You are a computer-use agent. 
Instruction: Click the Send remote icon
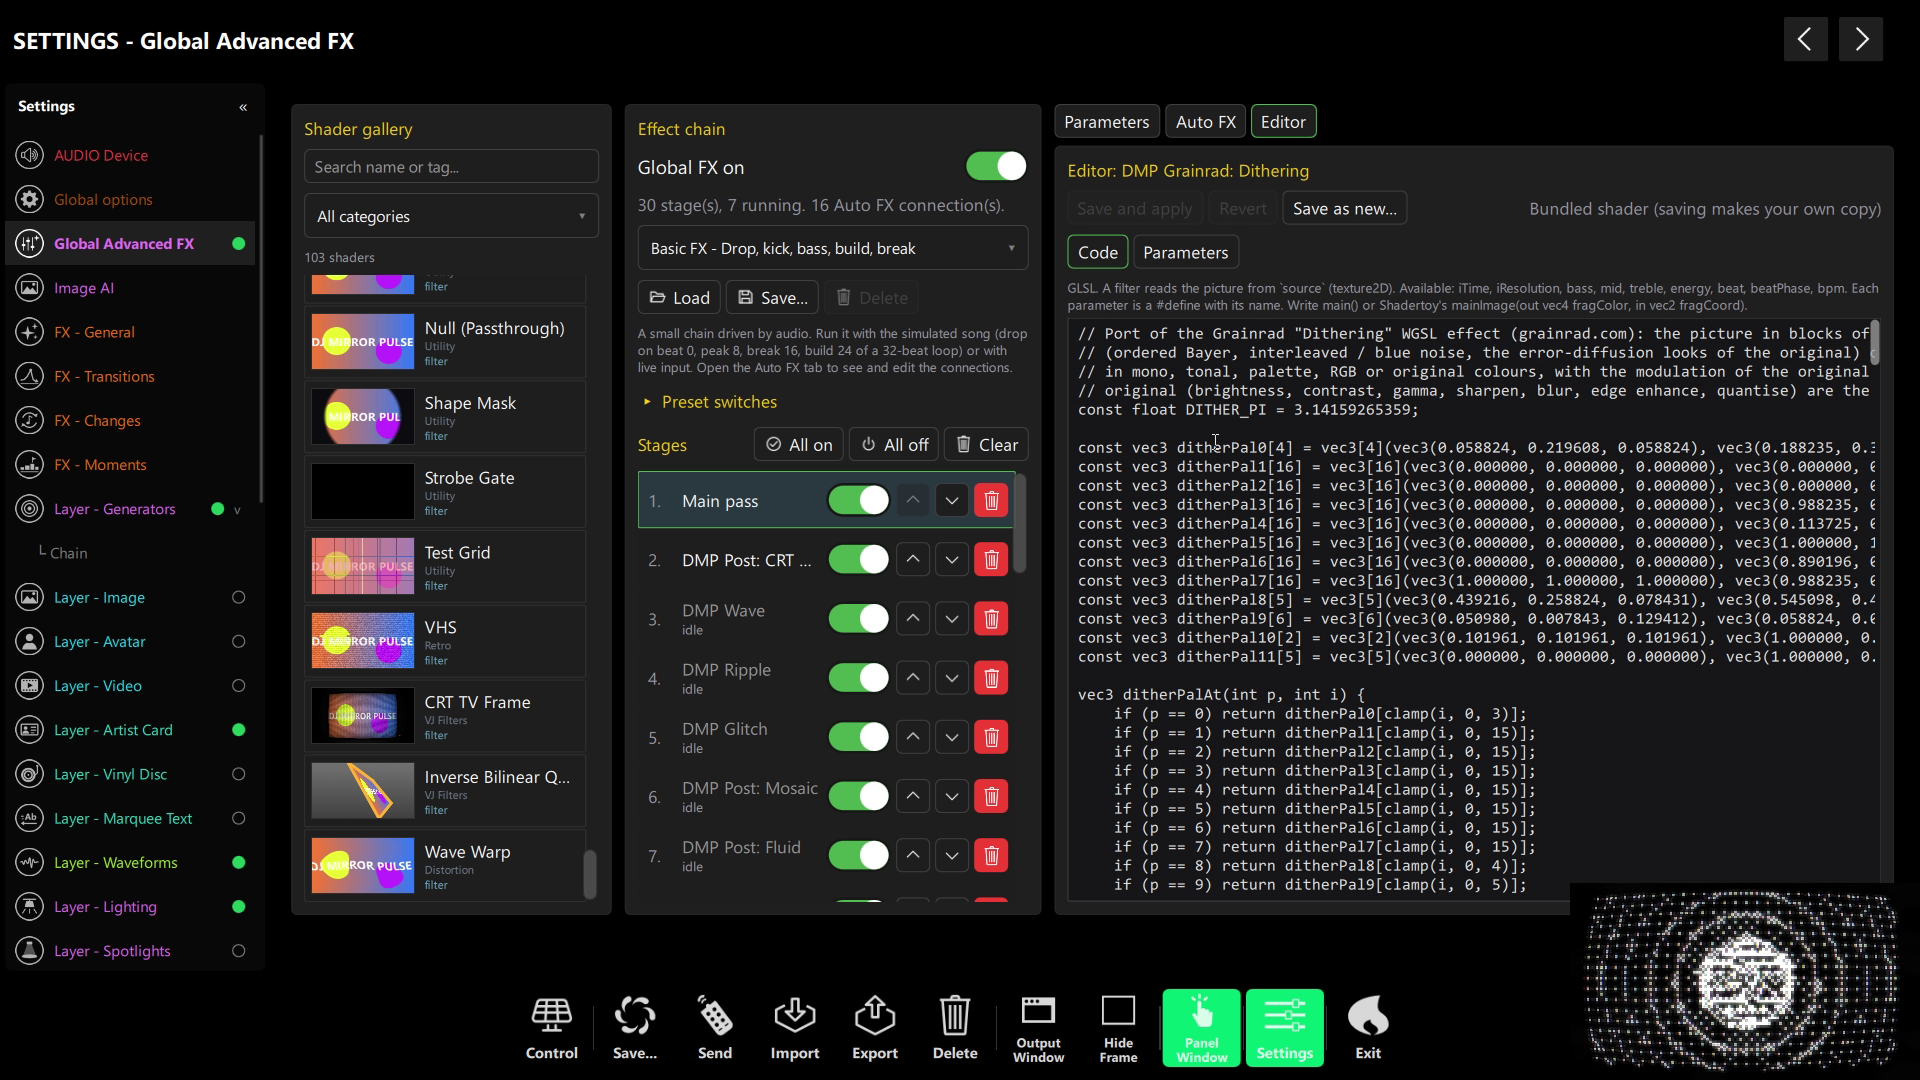(x=715, y=1027)
